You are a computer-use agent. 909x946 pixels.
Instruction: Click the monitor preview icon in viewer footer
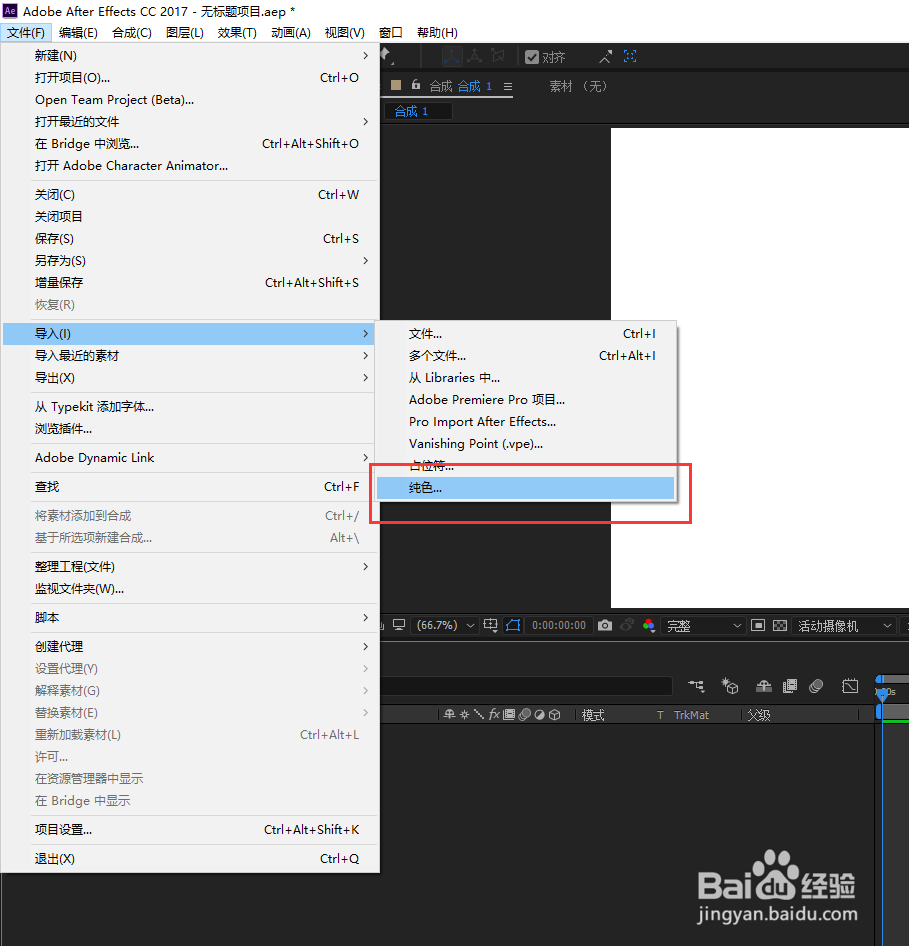click(x=399, y=625)
